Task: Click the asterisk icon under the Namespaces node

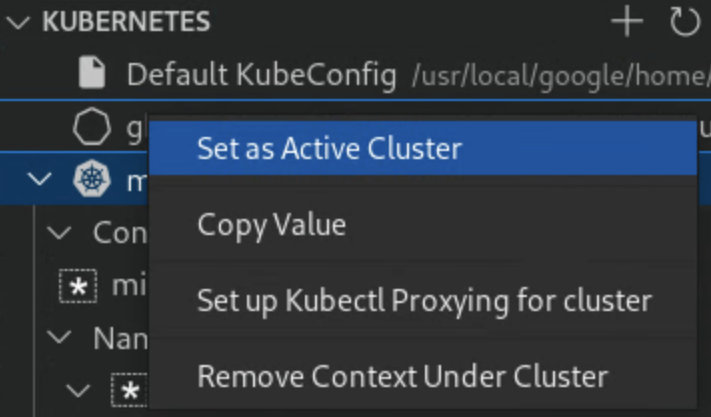Action: pos(131,392)
